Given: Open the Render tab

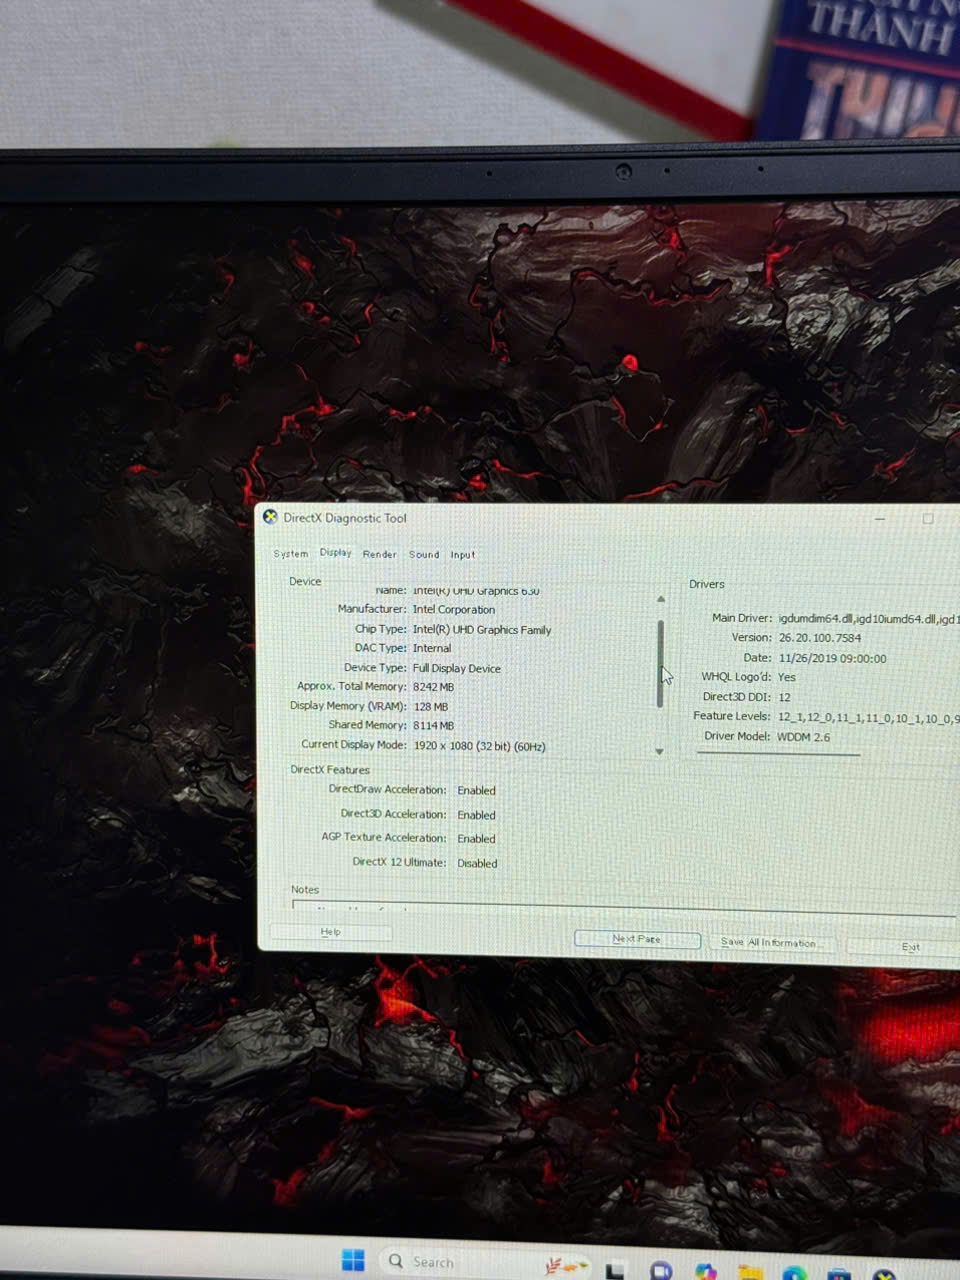Looking at the screenshot, I should (380, 554).
